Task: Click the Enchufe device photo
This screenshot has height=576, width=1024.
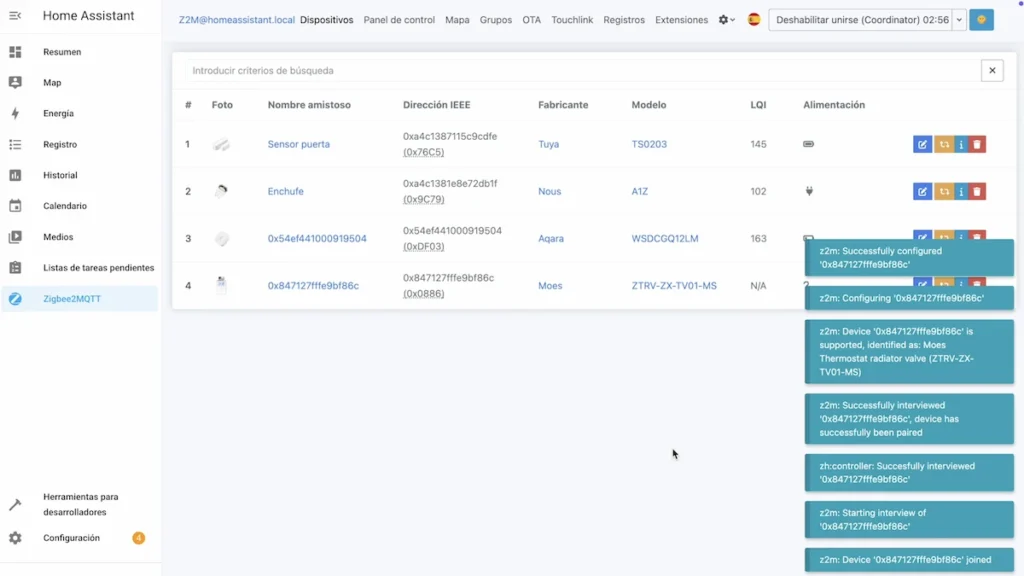Action: coord(221,191)
